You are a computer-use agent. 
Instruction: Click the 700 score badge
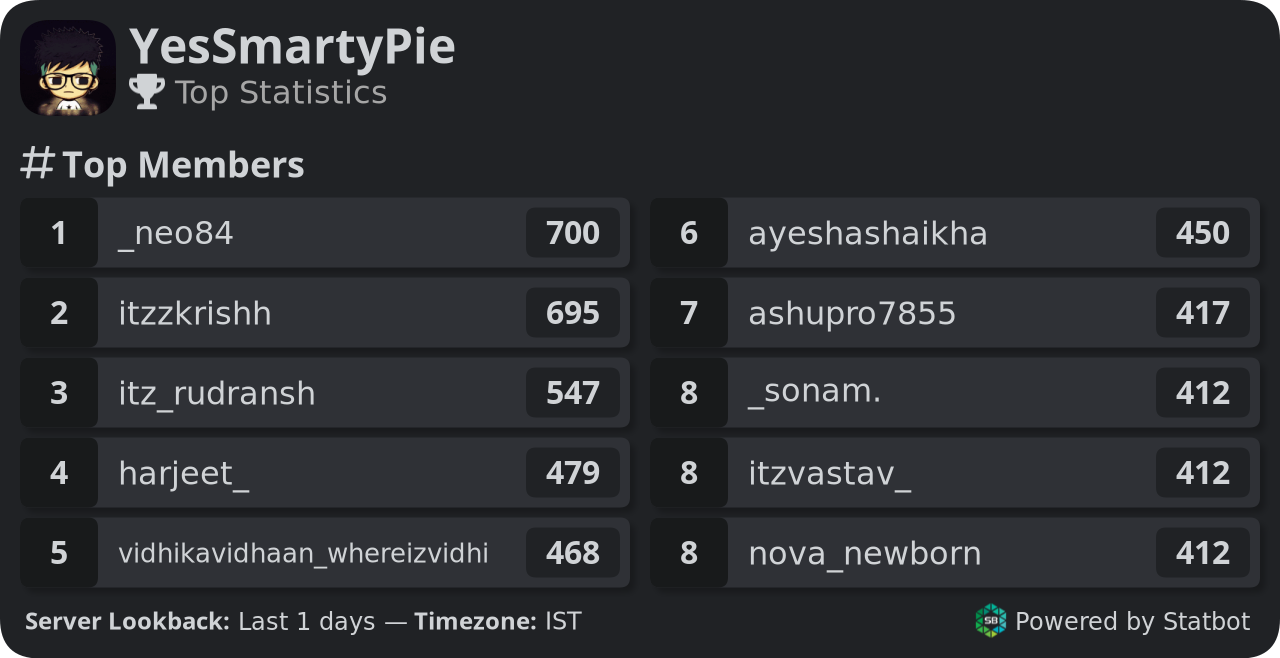(573, 233)
